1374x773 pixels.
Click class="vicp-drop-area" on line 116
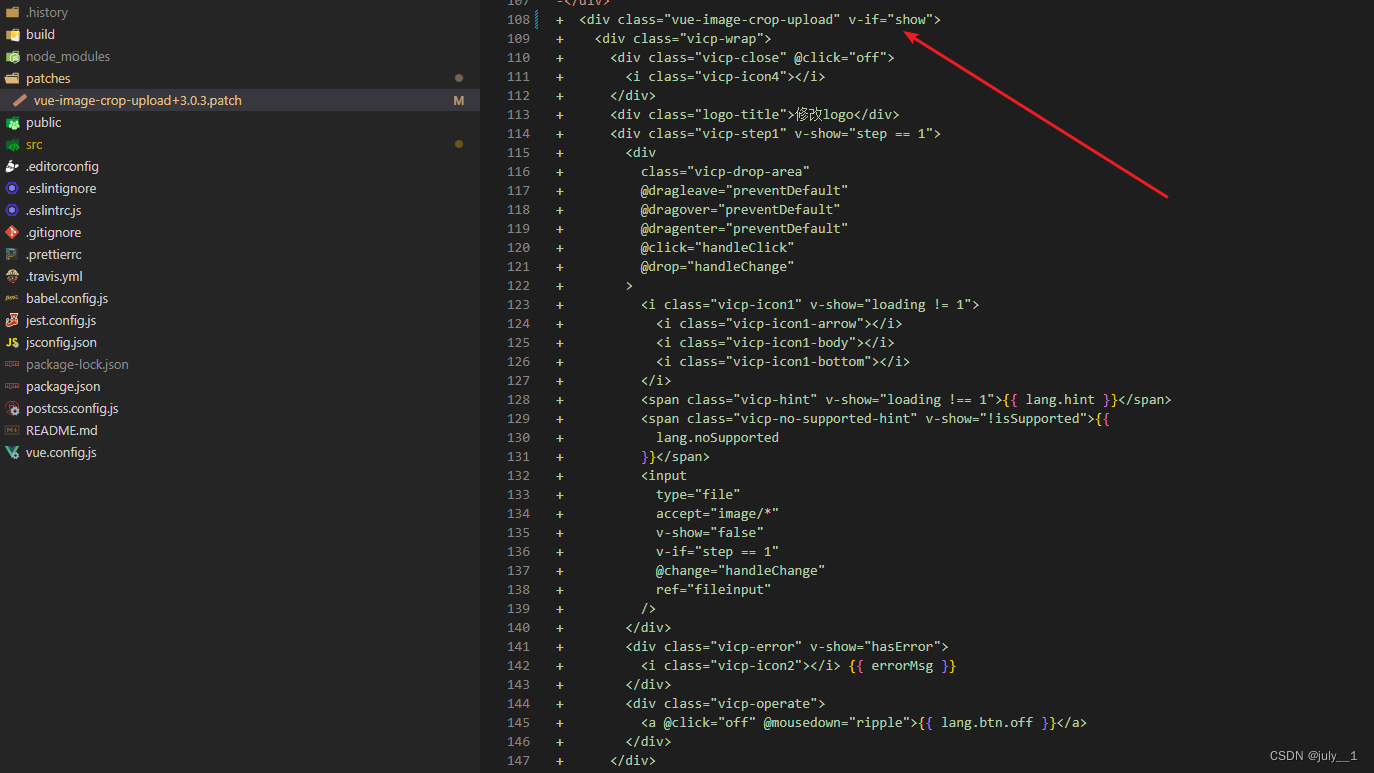click(x=725, y=172)
